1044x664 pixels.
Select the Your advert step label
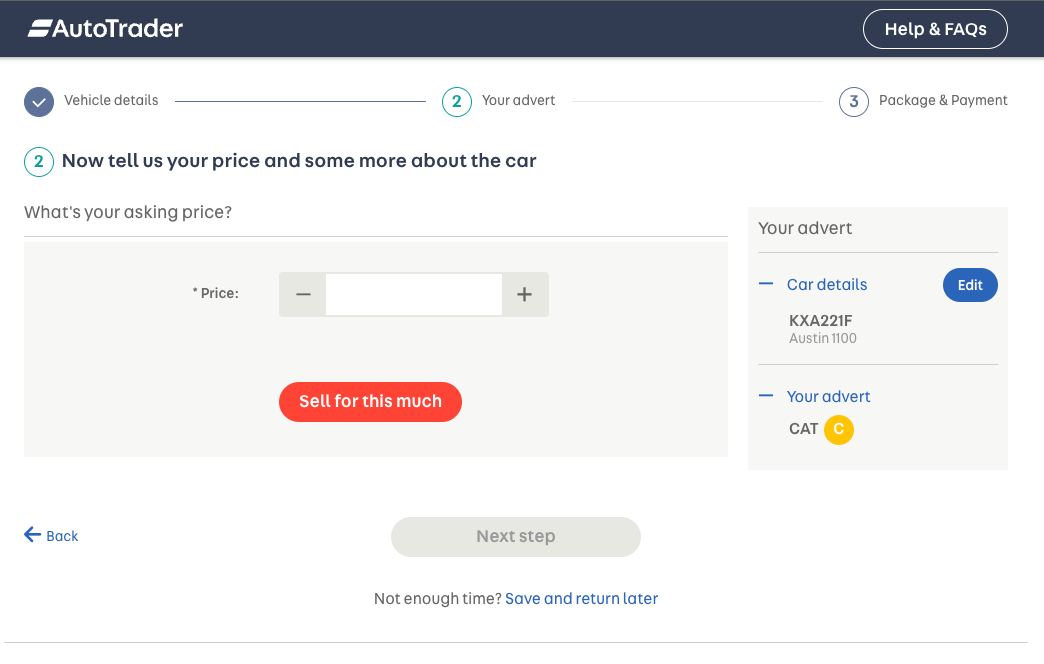(x=518, y=101)
